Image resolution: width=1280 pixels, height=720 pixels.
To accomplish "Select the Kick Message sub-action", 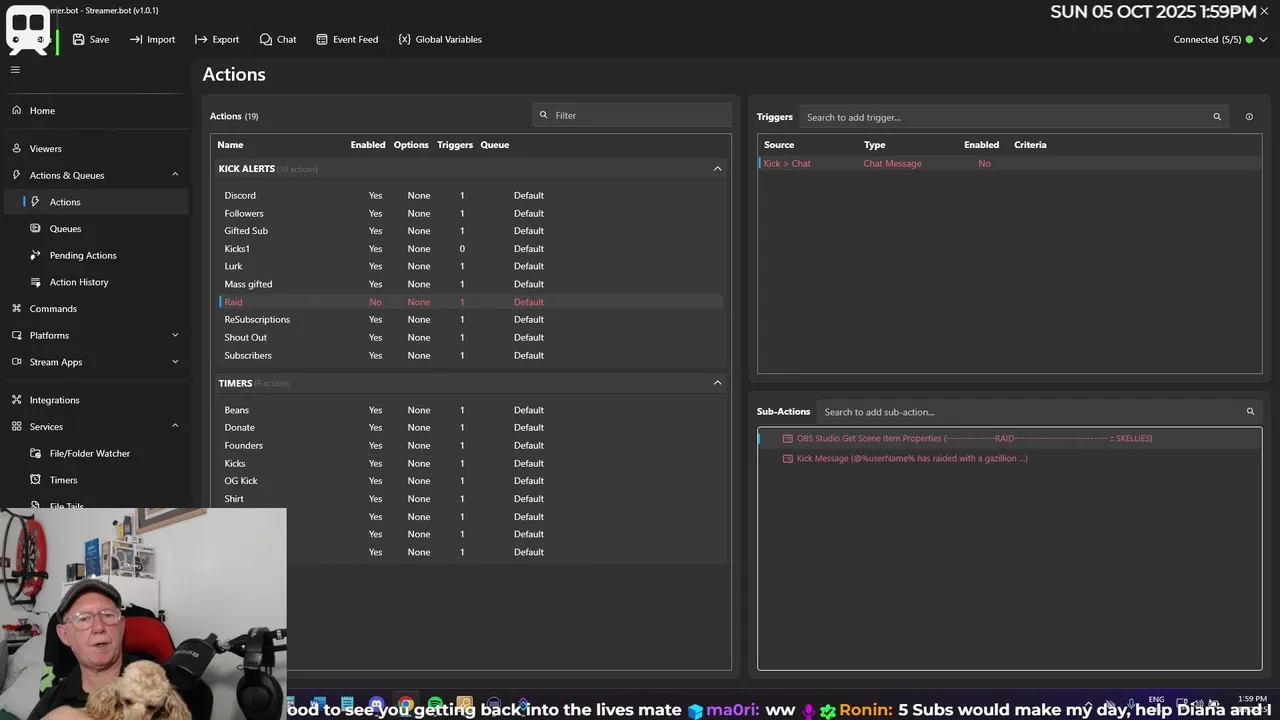I will click(1009, 458).
